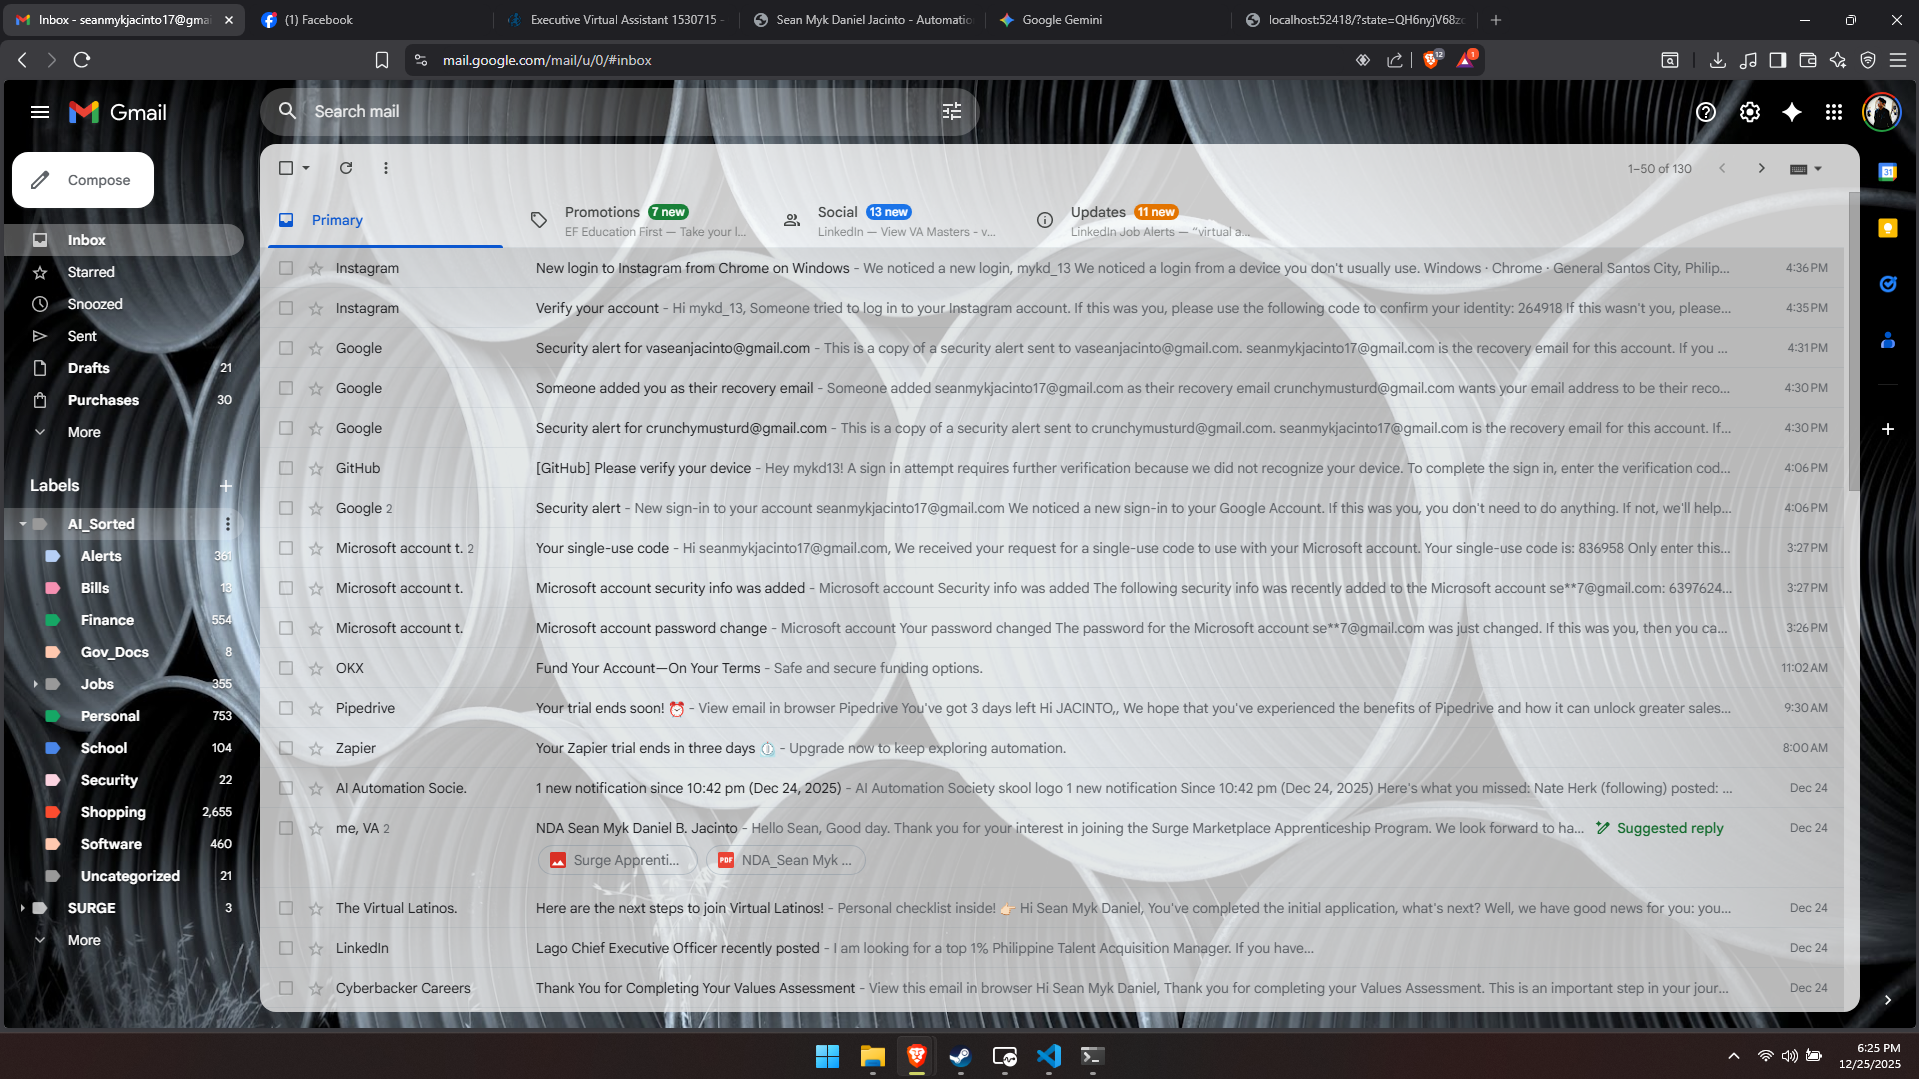This screenshot has height=1079, width=1919.
Task: Show search options filter icon
Action: 952,112
